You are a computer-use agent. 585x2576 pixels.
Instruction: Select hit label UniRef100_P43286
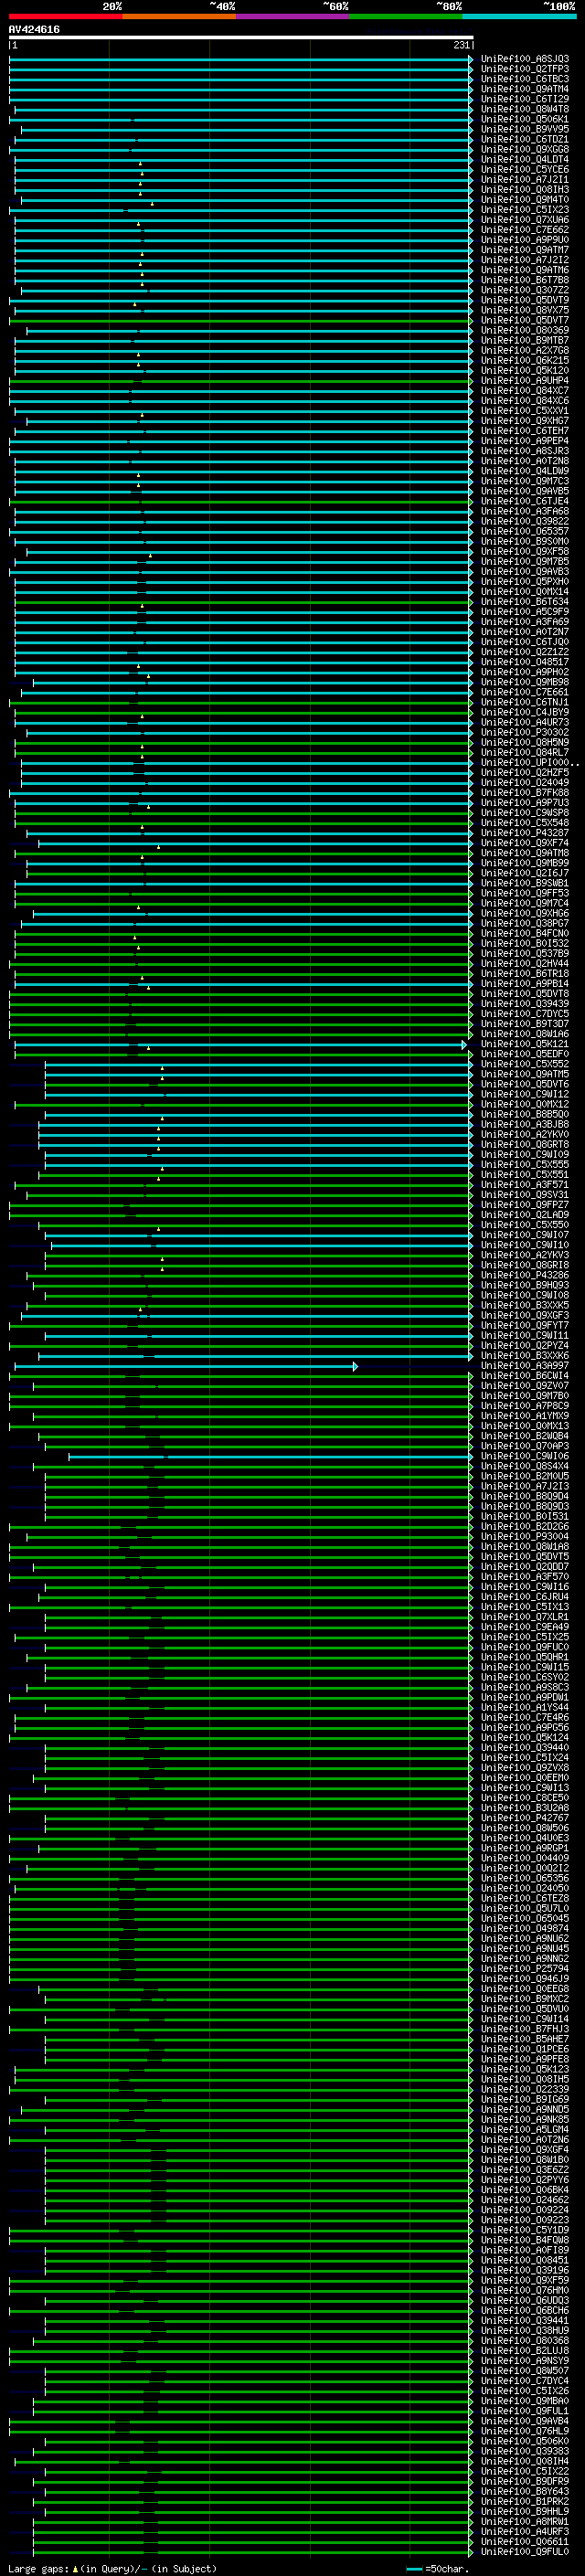tap(525, 1275)
